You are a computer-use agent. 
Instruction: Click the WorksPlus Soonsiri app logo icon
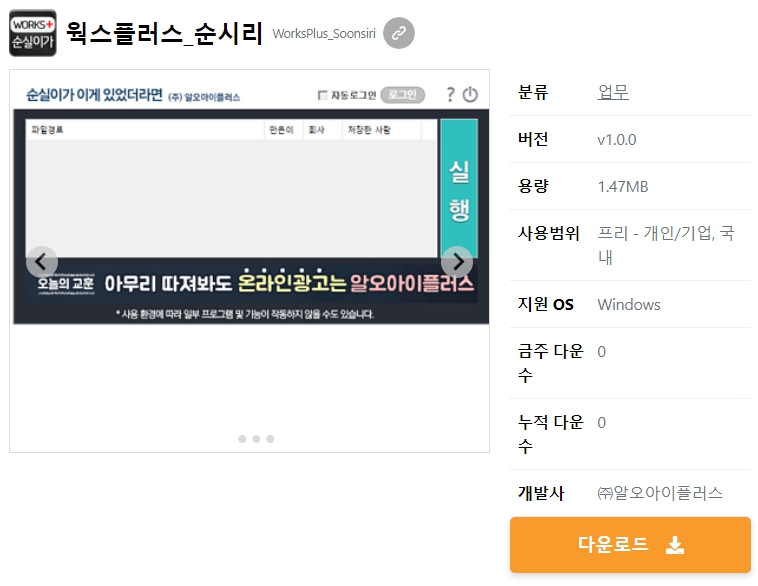tap(33, 33)
